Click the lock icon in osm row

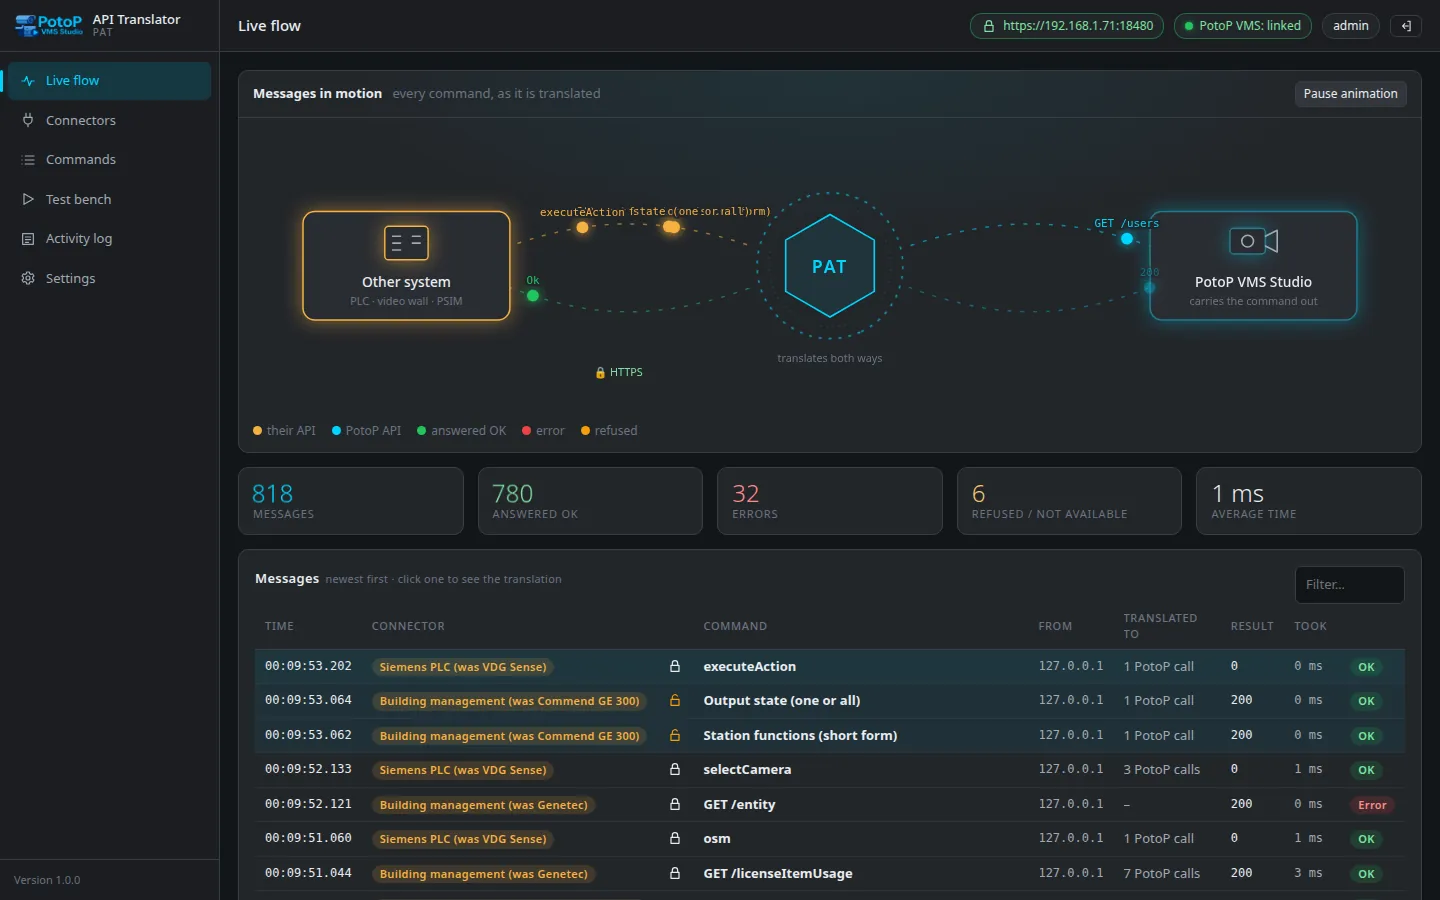click(675, 839)
